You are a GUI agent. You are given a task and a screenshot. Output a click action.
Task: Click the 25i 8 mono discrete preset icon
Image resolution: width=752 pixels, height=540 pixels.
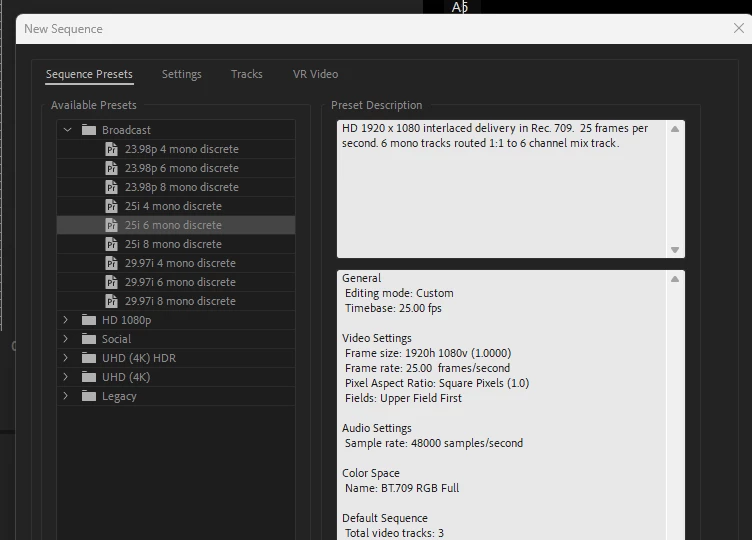111,244
